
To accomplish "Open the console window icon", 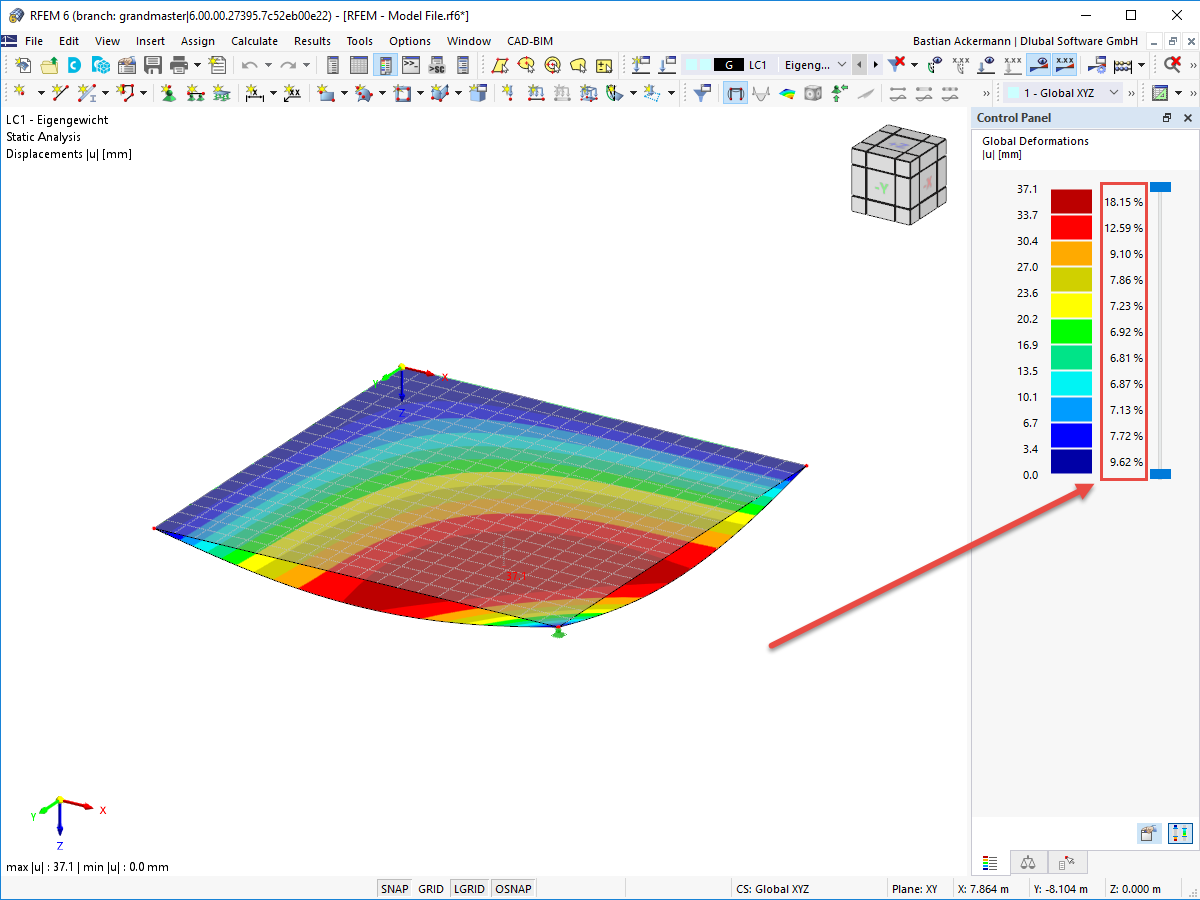I will click(x=411, y=65).
